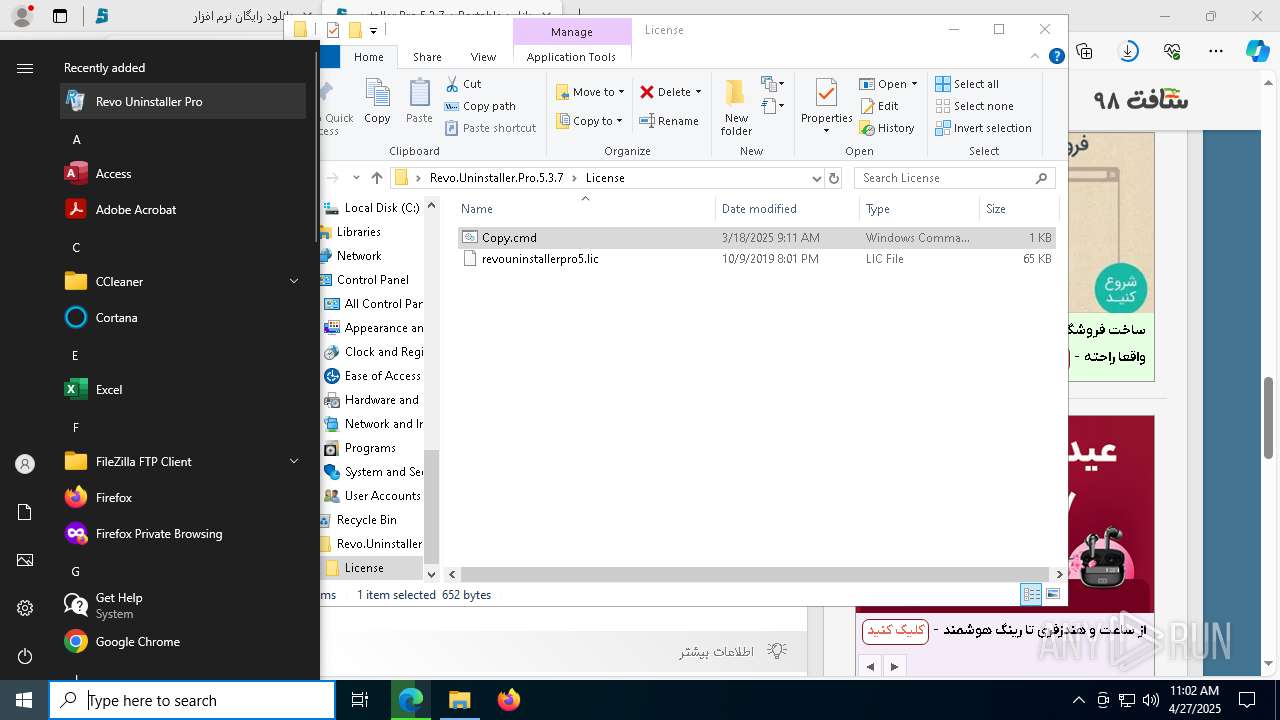The width and height of the screenshot is (1280, 720).
Task: Open Properties in the ribbon
Action: coord(826,107)
